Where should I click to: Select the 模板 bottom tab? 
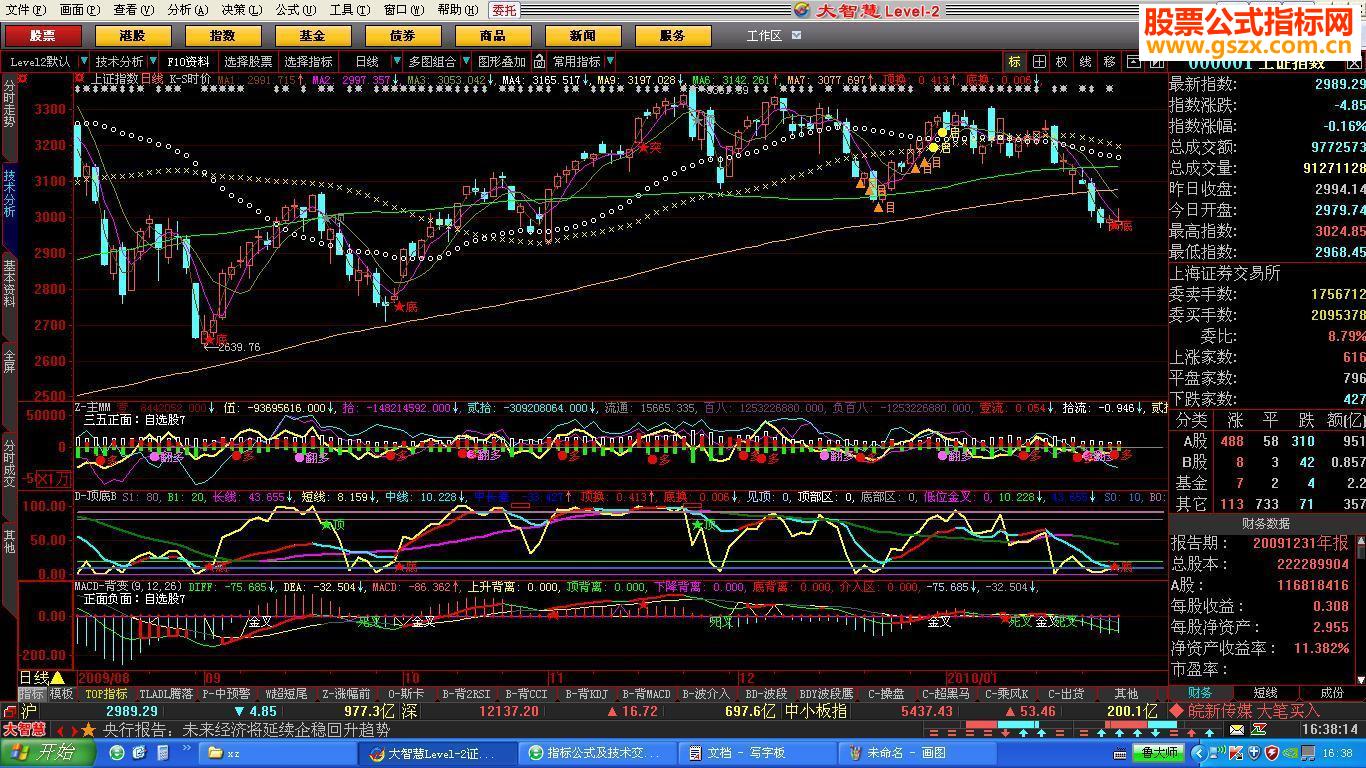pyautogui.click(x=61, y=693)
